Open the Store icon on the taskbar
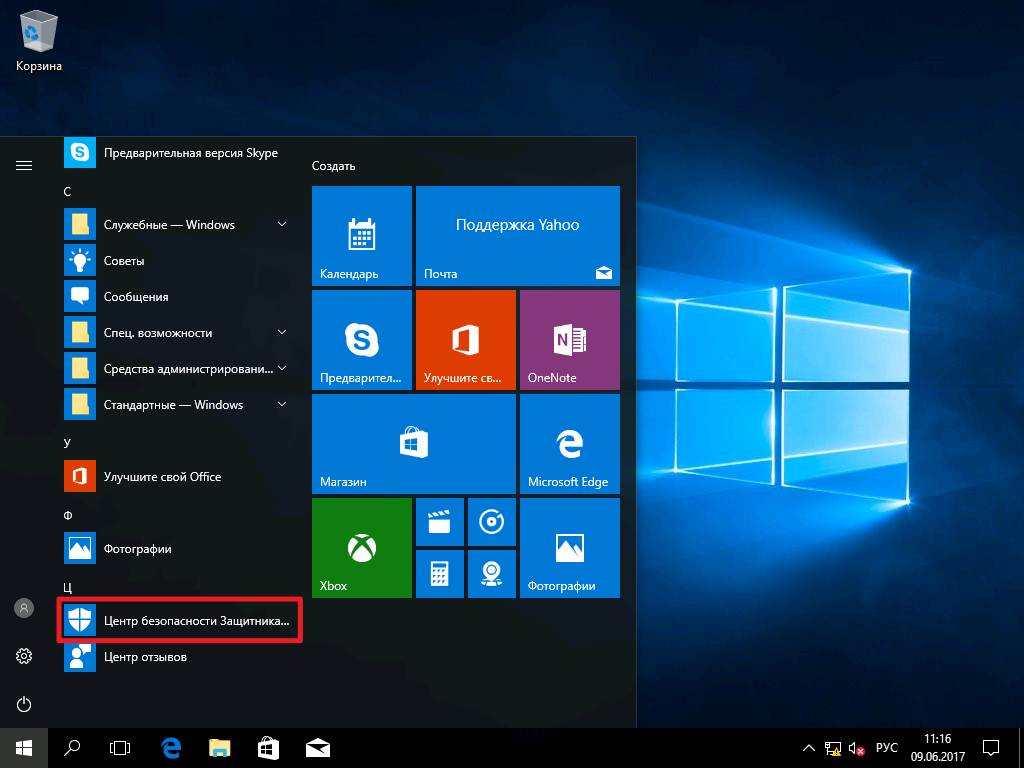 point(268,748)
